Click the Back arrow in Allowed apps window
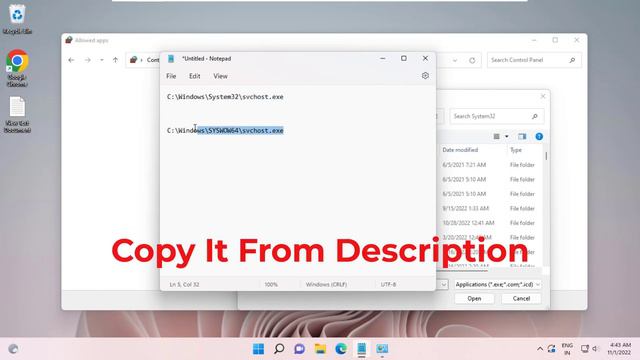 click(x=71, y=60)
